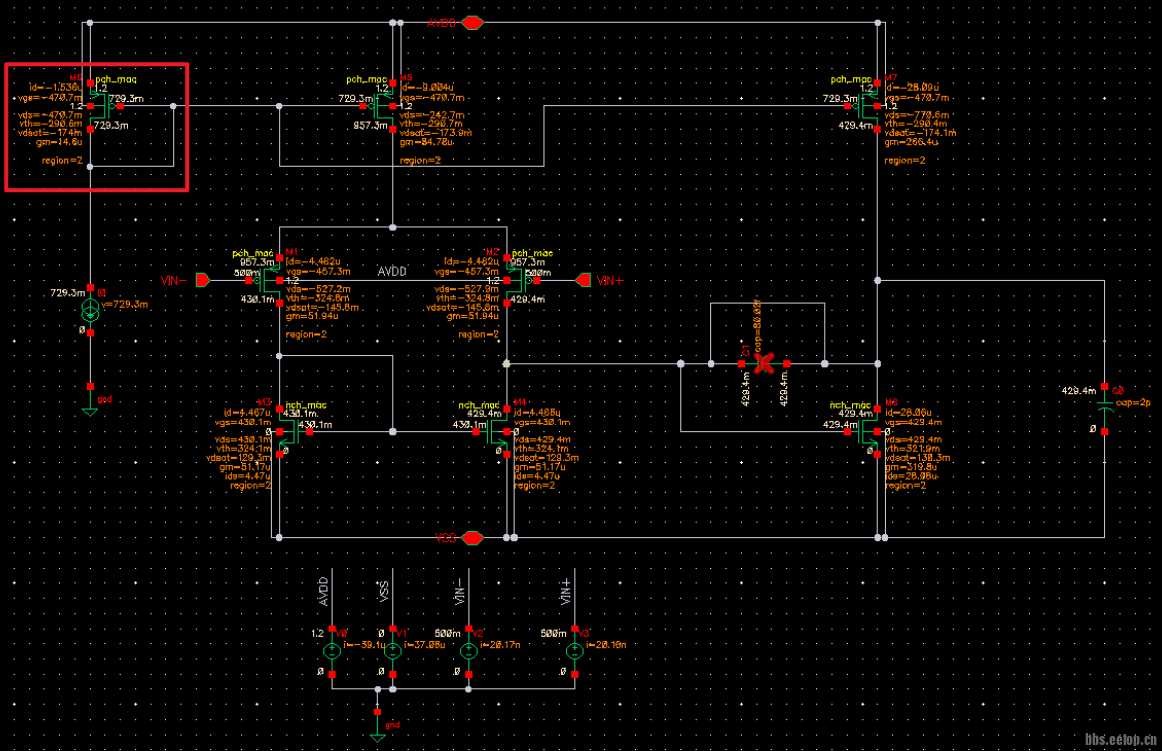Image resolution: width=1162 pixels, height=751 pixels.
Task: Click M6 'gm=319.8u' annotation
Action: 912,467
